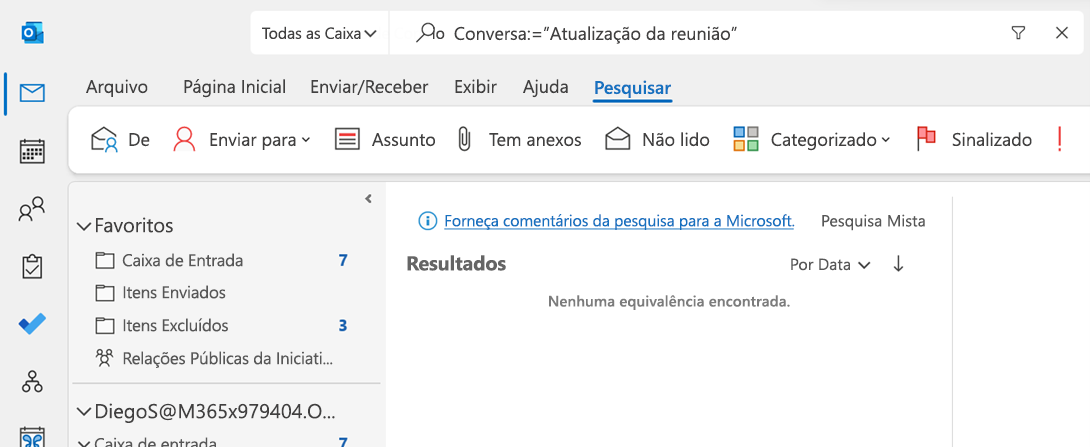Clear the search with X button

[1061, 33]
